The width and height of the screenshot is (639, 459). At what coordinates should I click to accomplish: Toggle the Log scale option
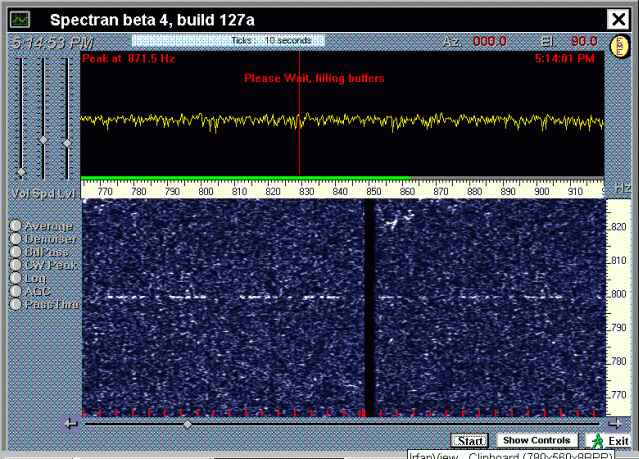coord(15,278)
